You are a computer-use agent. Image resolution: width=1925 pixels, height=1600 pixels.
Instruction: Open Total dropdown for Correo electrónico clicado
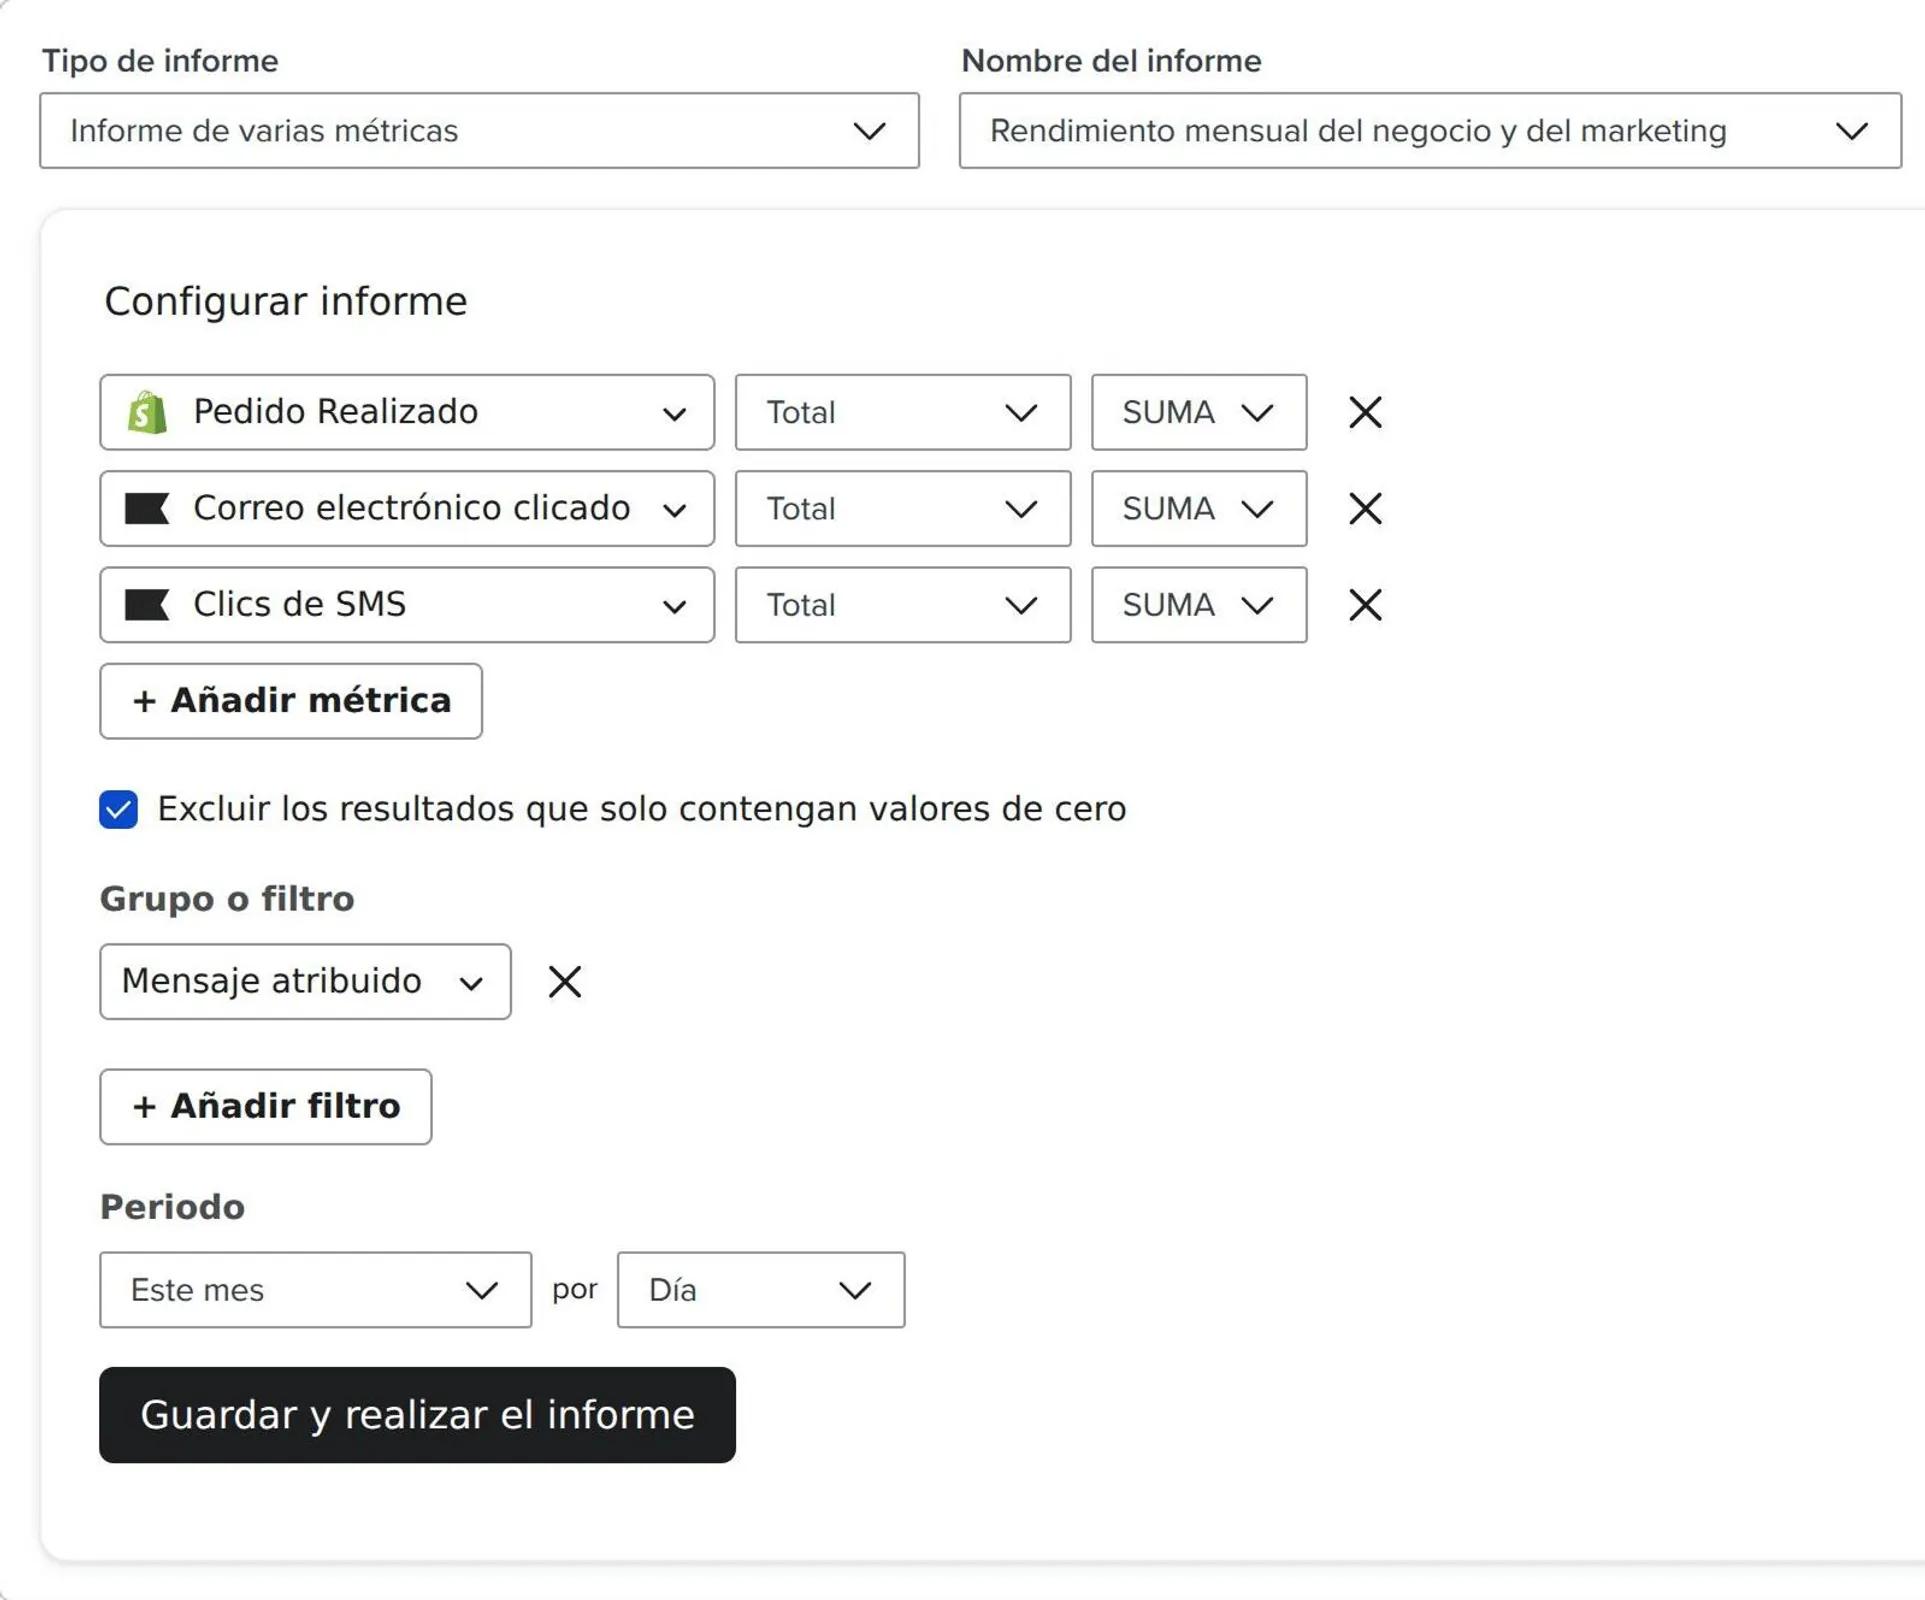902,508
